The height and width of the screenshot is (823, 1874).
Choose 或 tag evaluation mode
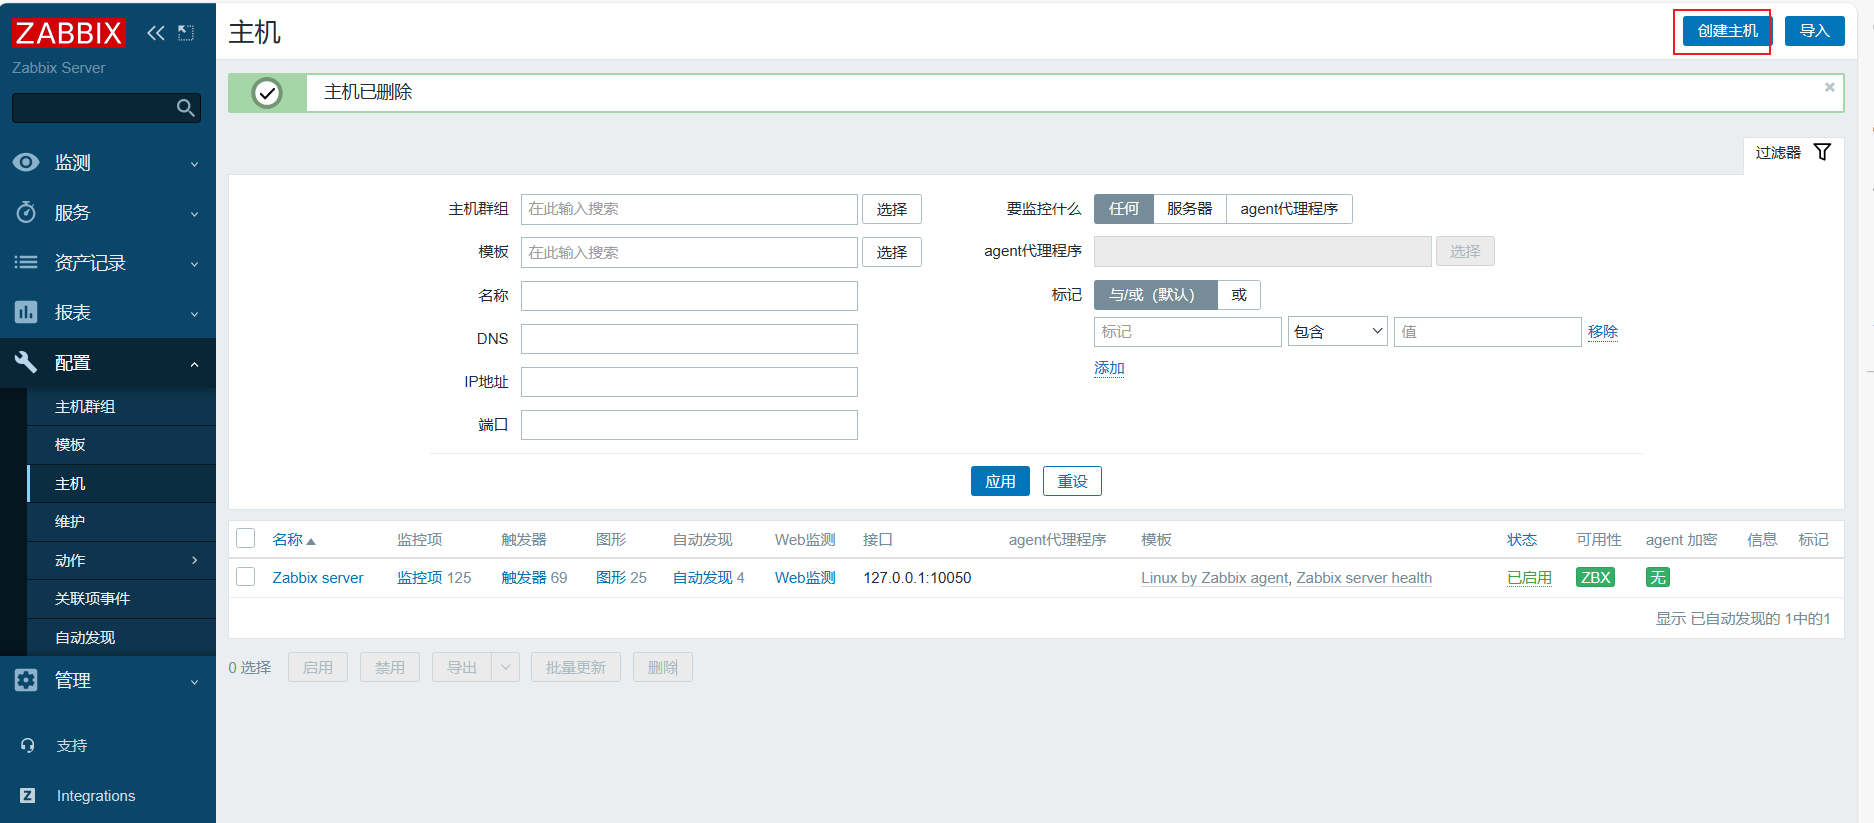click(x=1239, y=295)
